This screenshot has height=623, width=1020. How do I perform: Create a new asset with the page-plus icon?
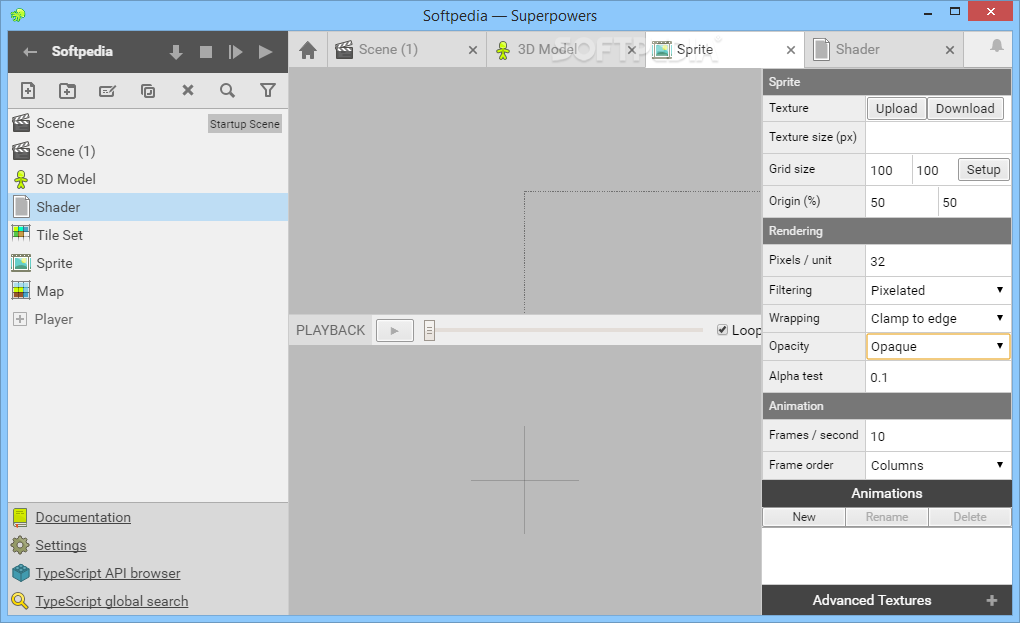click(x=28, y=90)
